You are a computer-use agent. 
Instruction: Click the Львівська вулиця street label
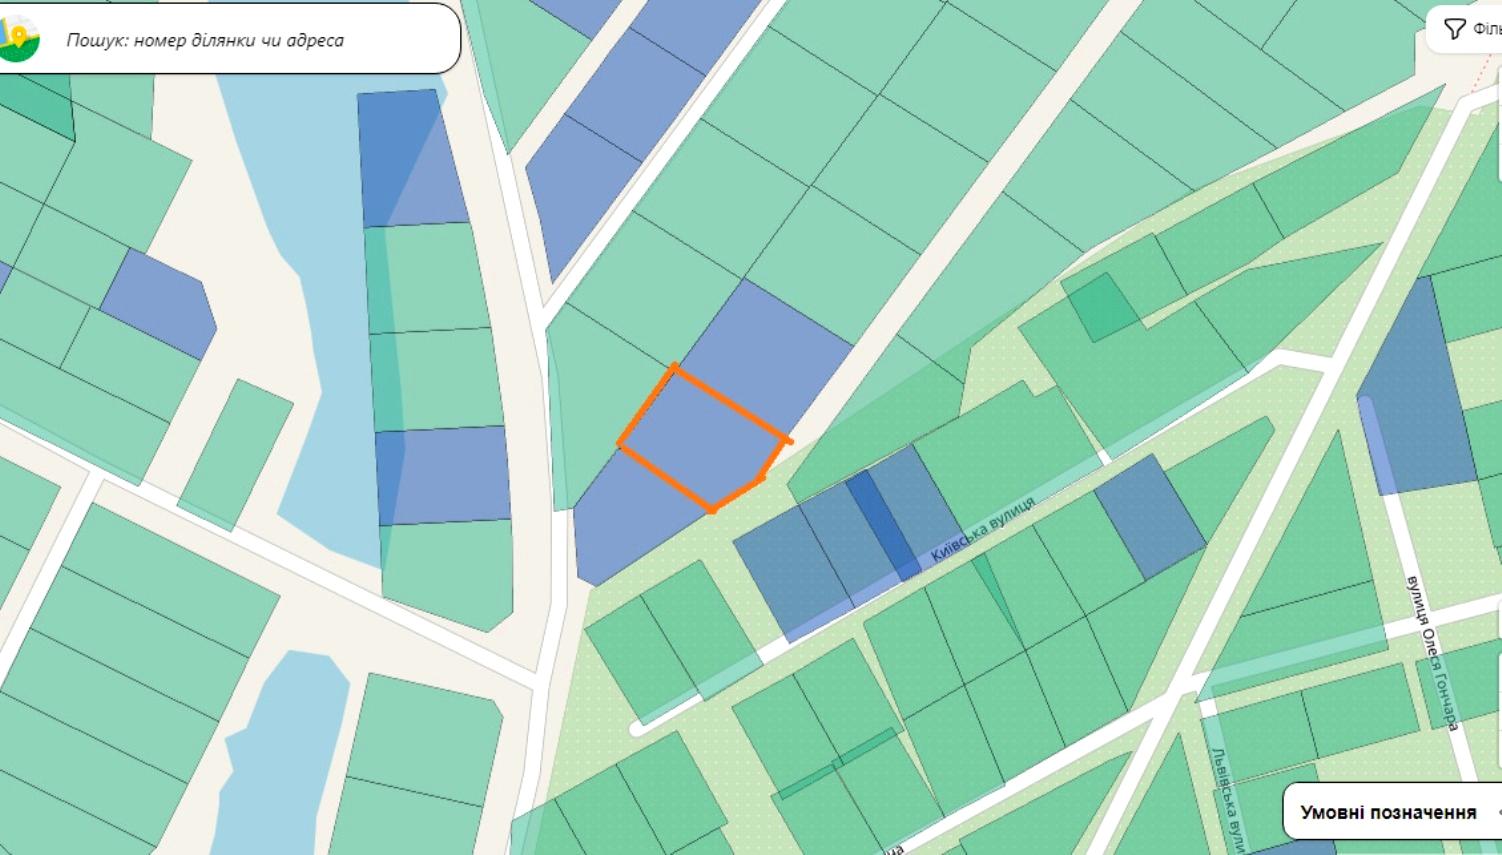click(x=1227, y=800)
